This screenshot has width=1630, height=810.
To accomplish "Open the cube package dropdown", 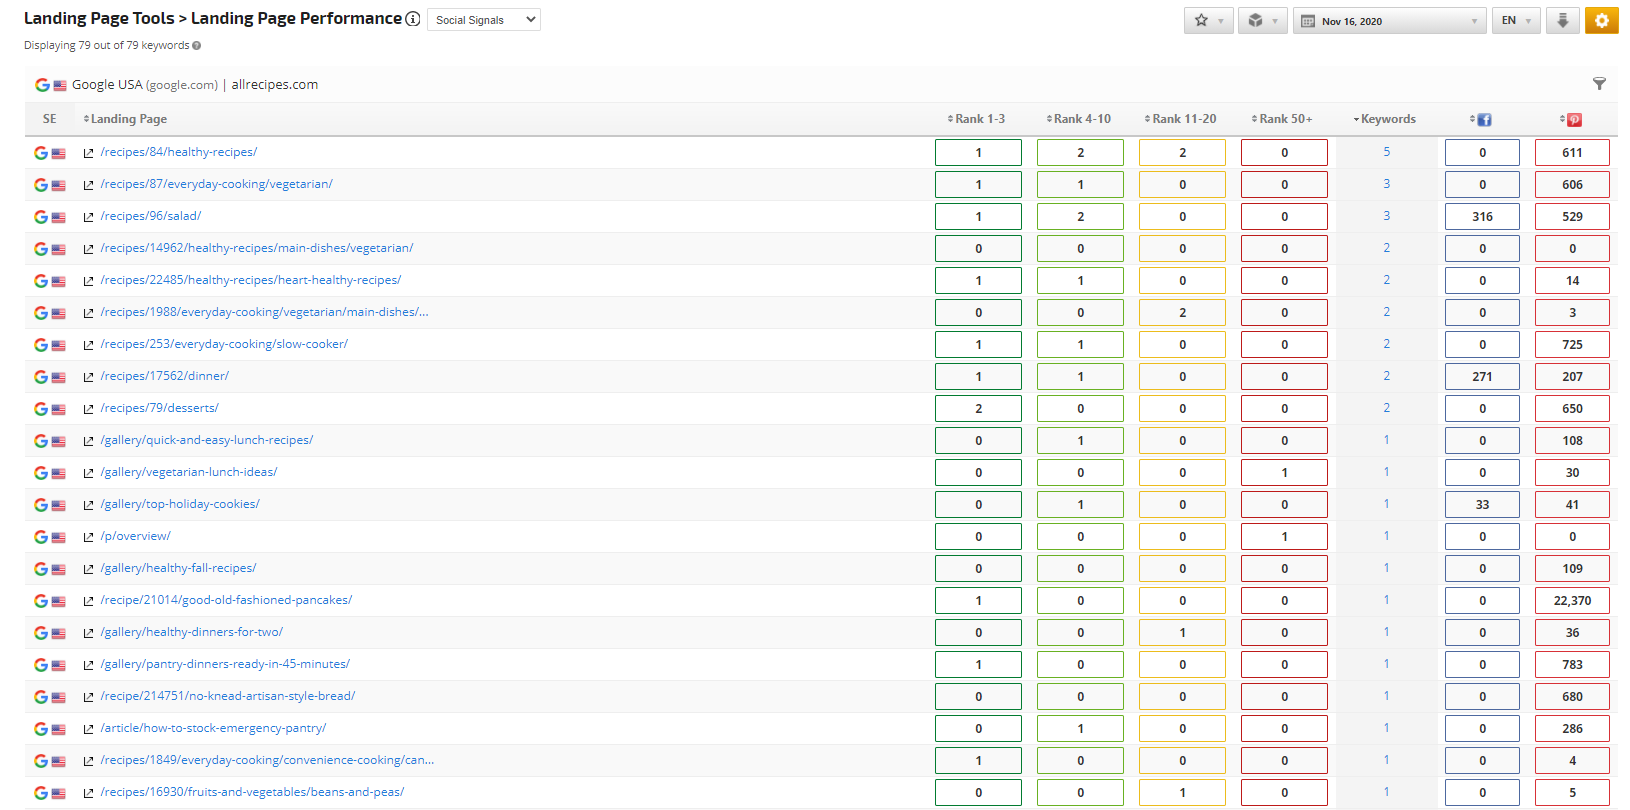I will tap(1262, 20).
